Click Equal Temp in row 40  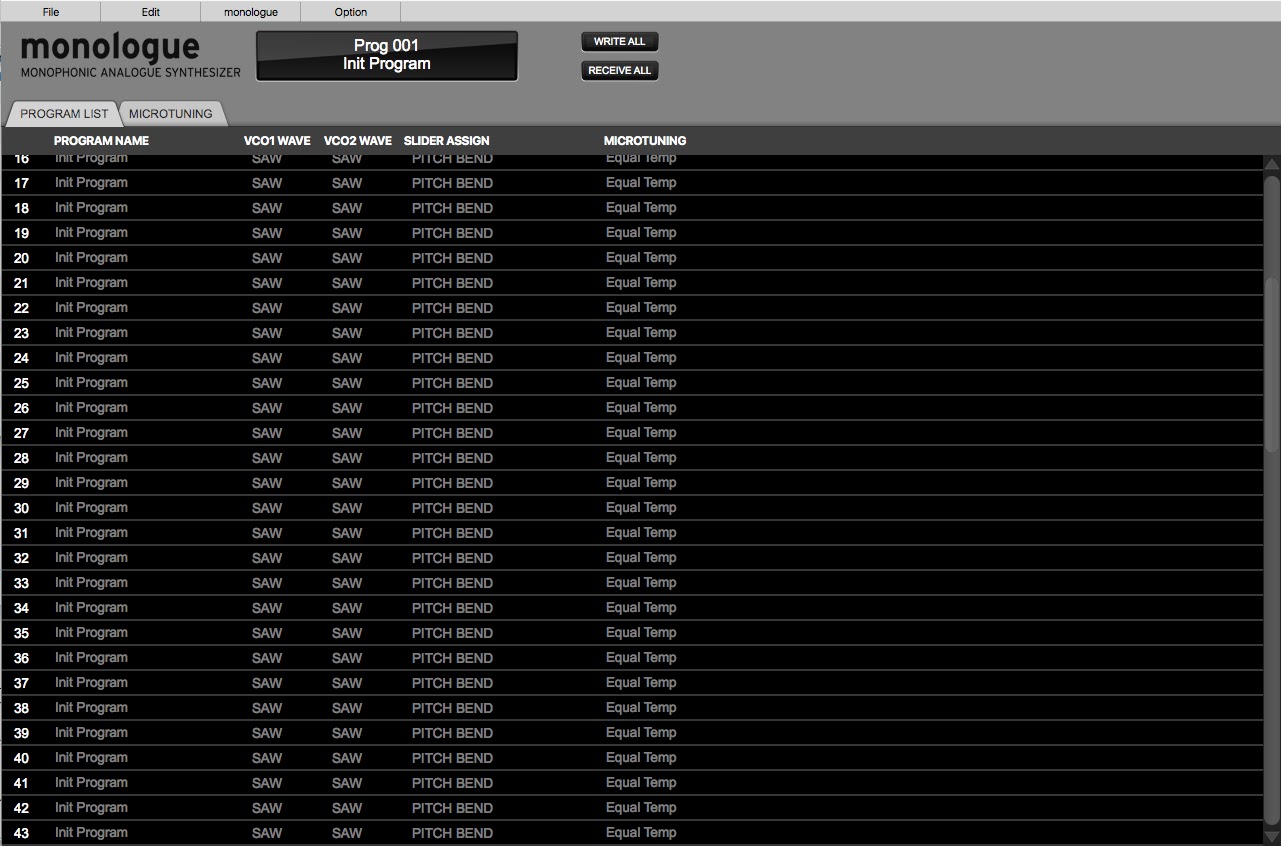pos(641,758)
